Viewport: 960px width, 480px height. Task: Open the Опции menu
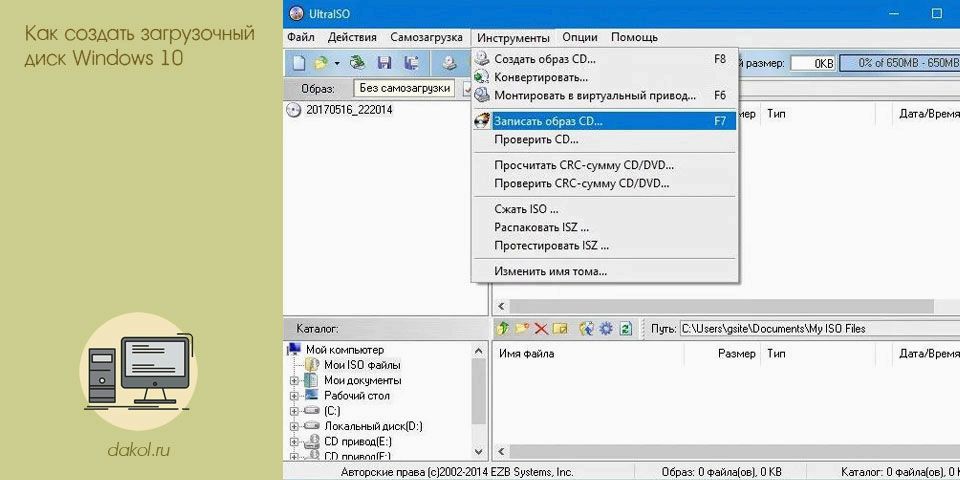580,37
